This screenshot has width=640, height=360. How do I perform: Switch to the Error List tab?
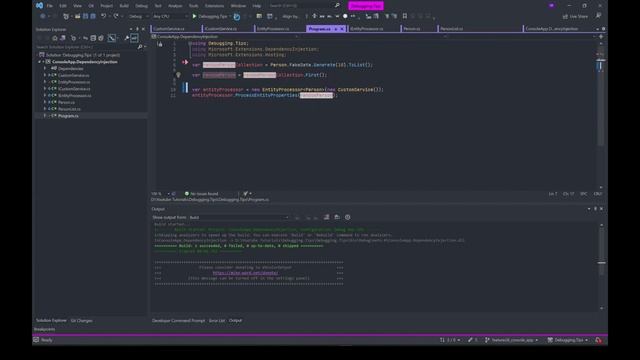[x=217, y=320]
